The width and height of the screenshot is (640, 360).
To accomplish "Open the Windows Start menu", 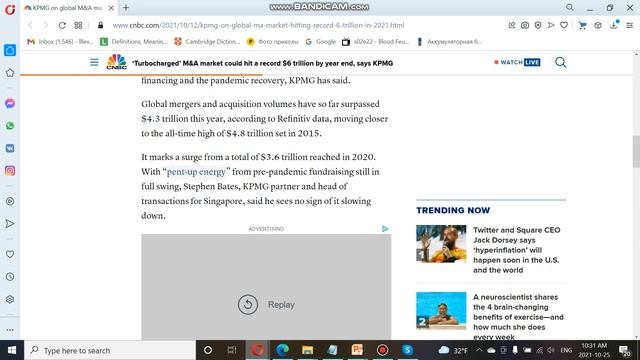I will [x=12, y=350].
